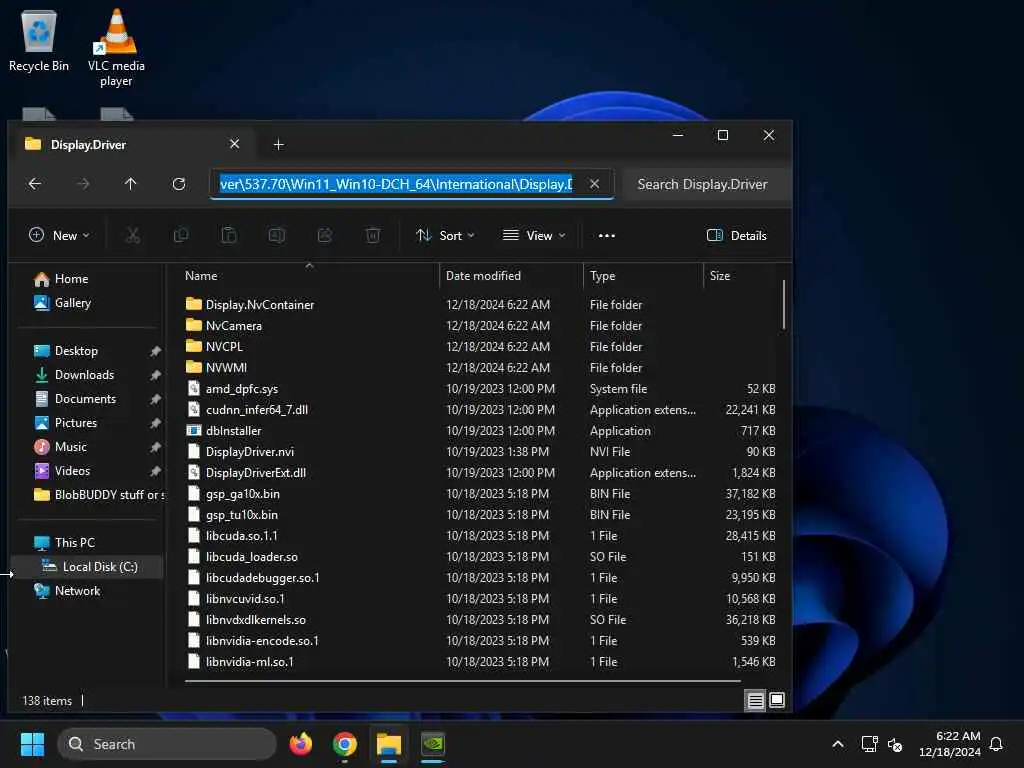Open the View layout dropdown
Viewport: 1024px width, 768px height.
click(x=534, y=236)
